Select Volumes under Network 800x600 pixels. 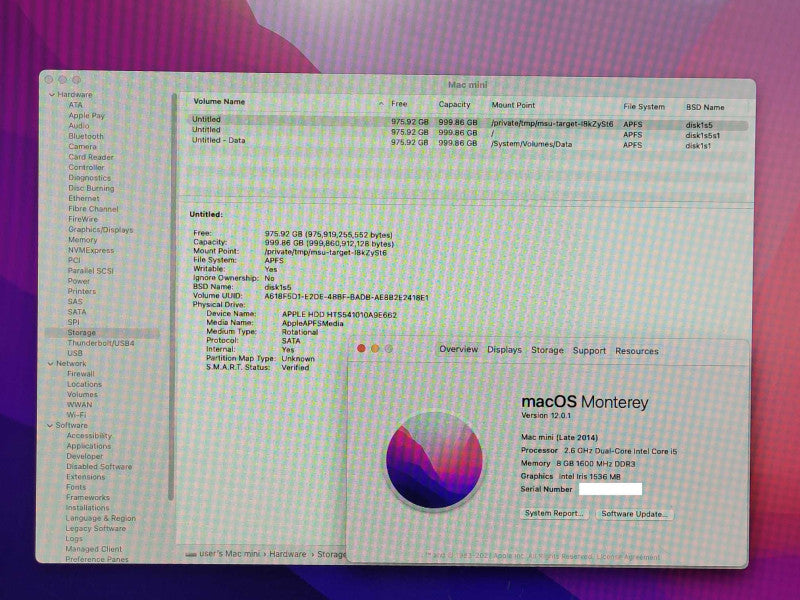[x=82, y=394]
